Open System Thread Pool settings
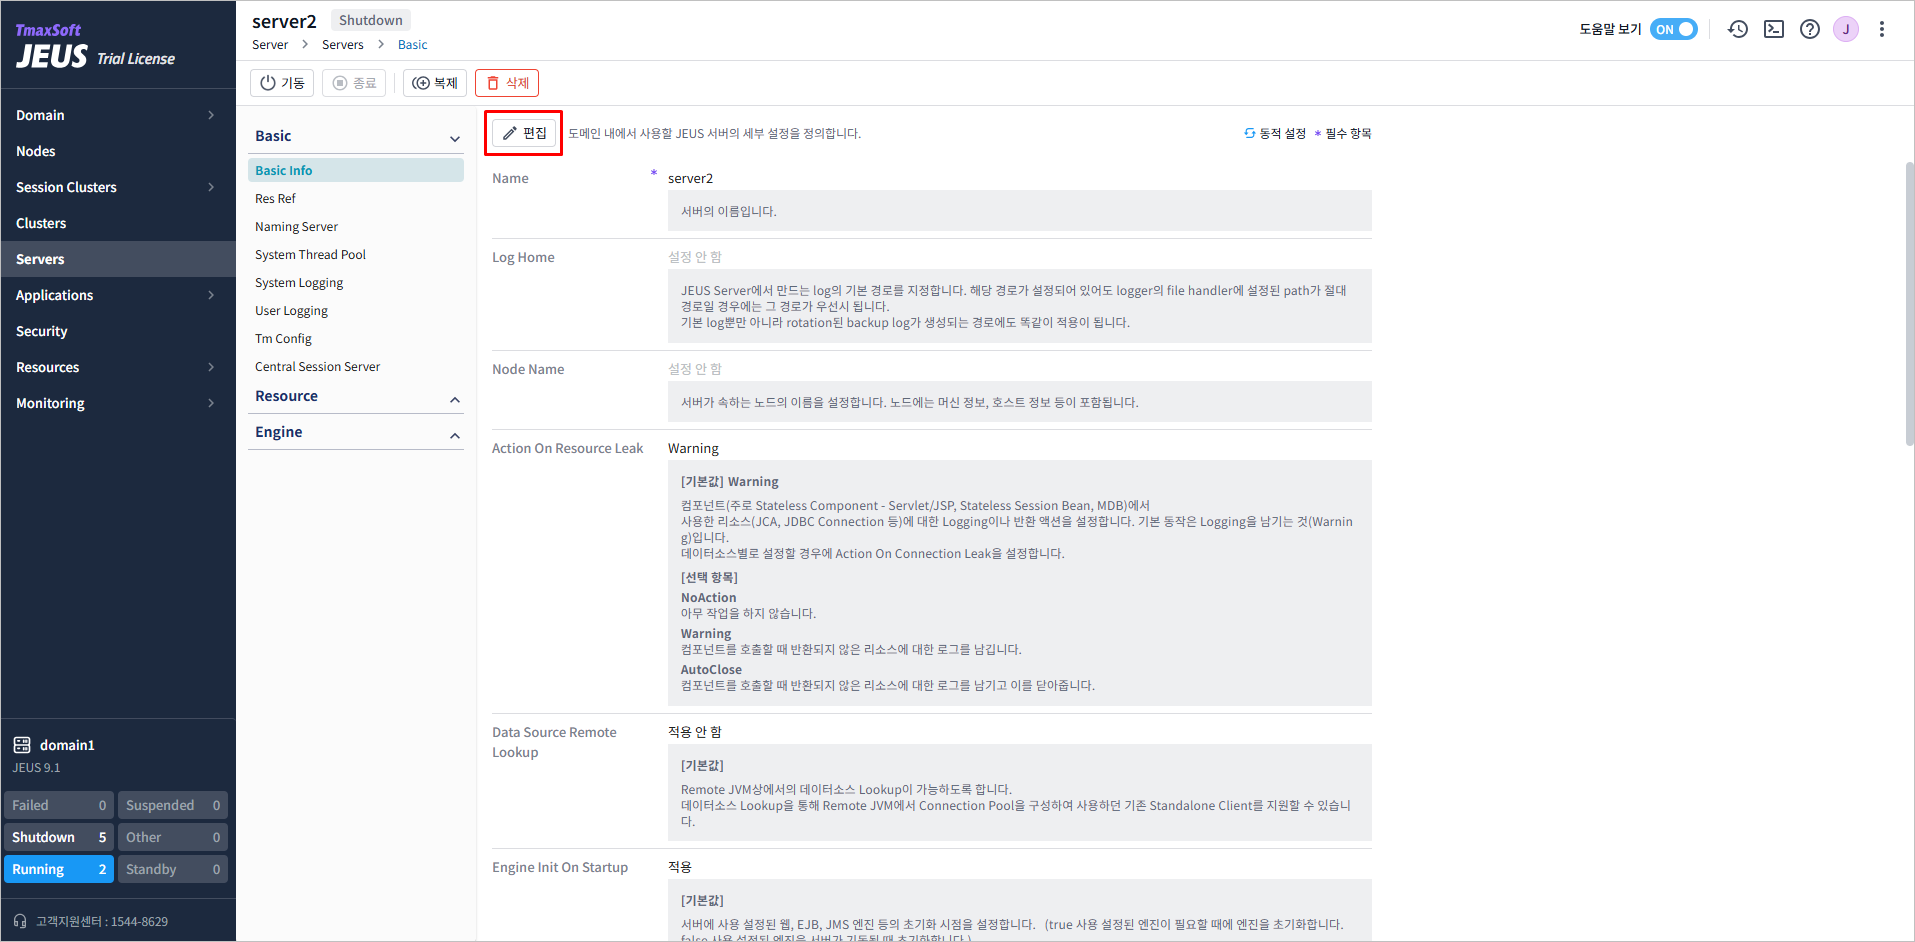Screen dimensions: 1915x942 (310, 255)
